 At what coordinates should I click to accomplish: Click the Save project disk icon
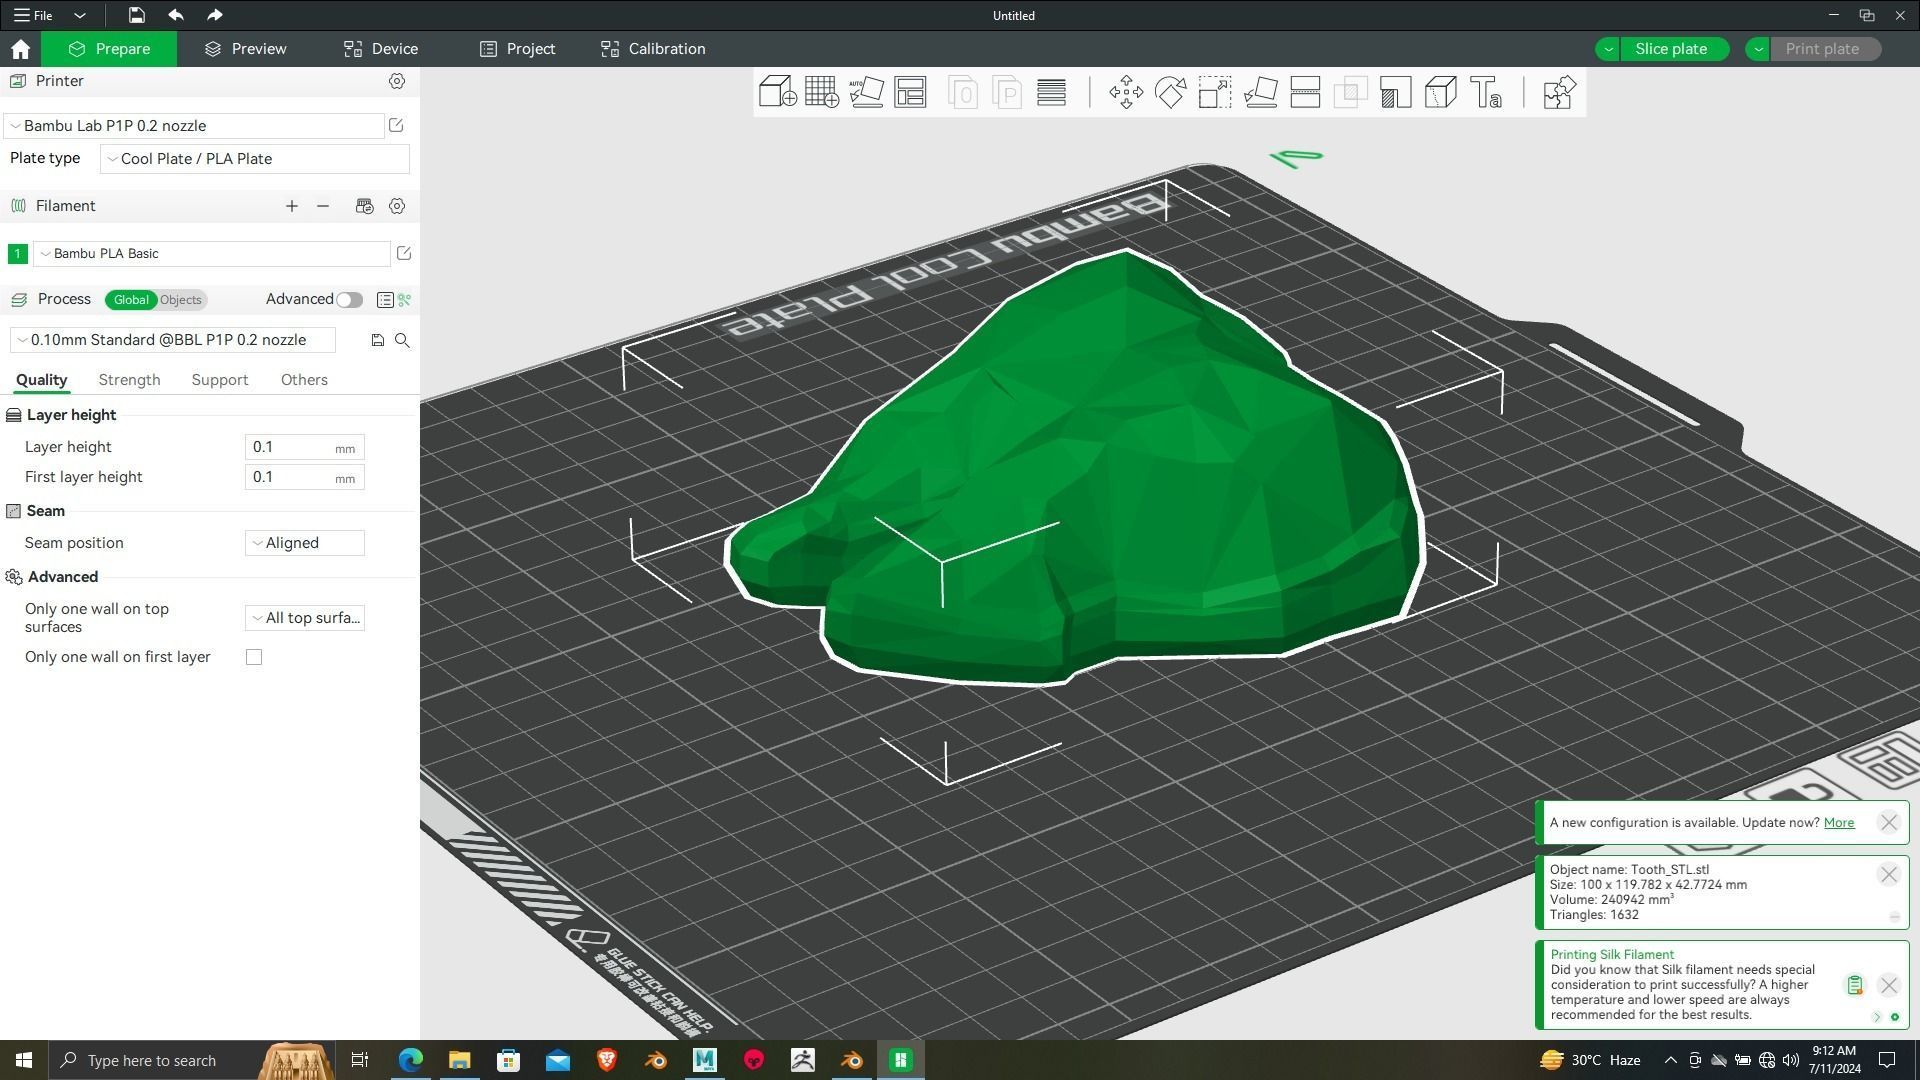[x=136, y=15]
